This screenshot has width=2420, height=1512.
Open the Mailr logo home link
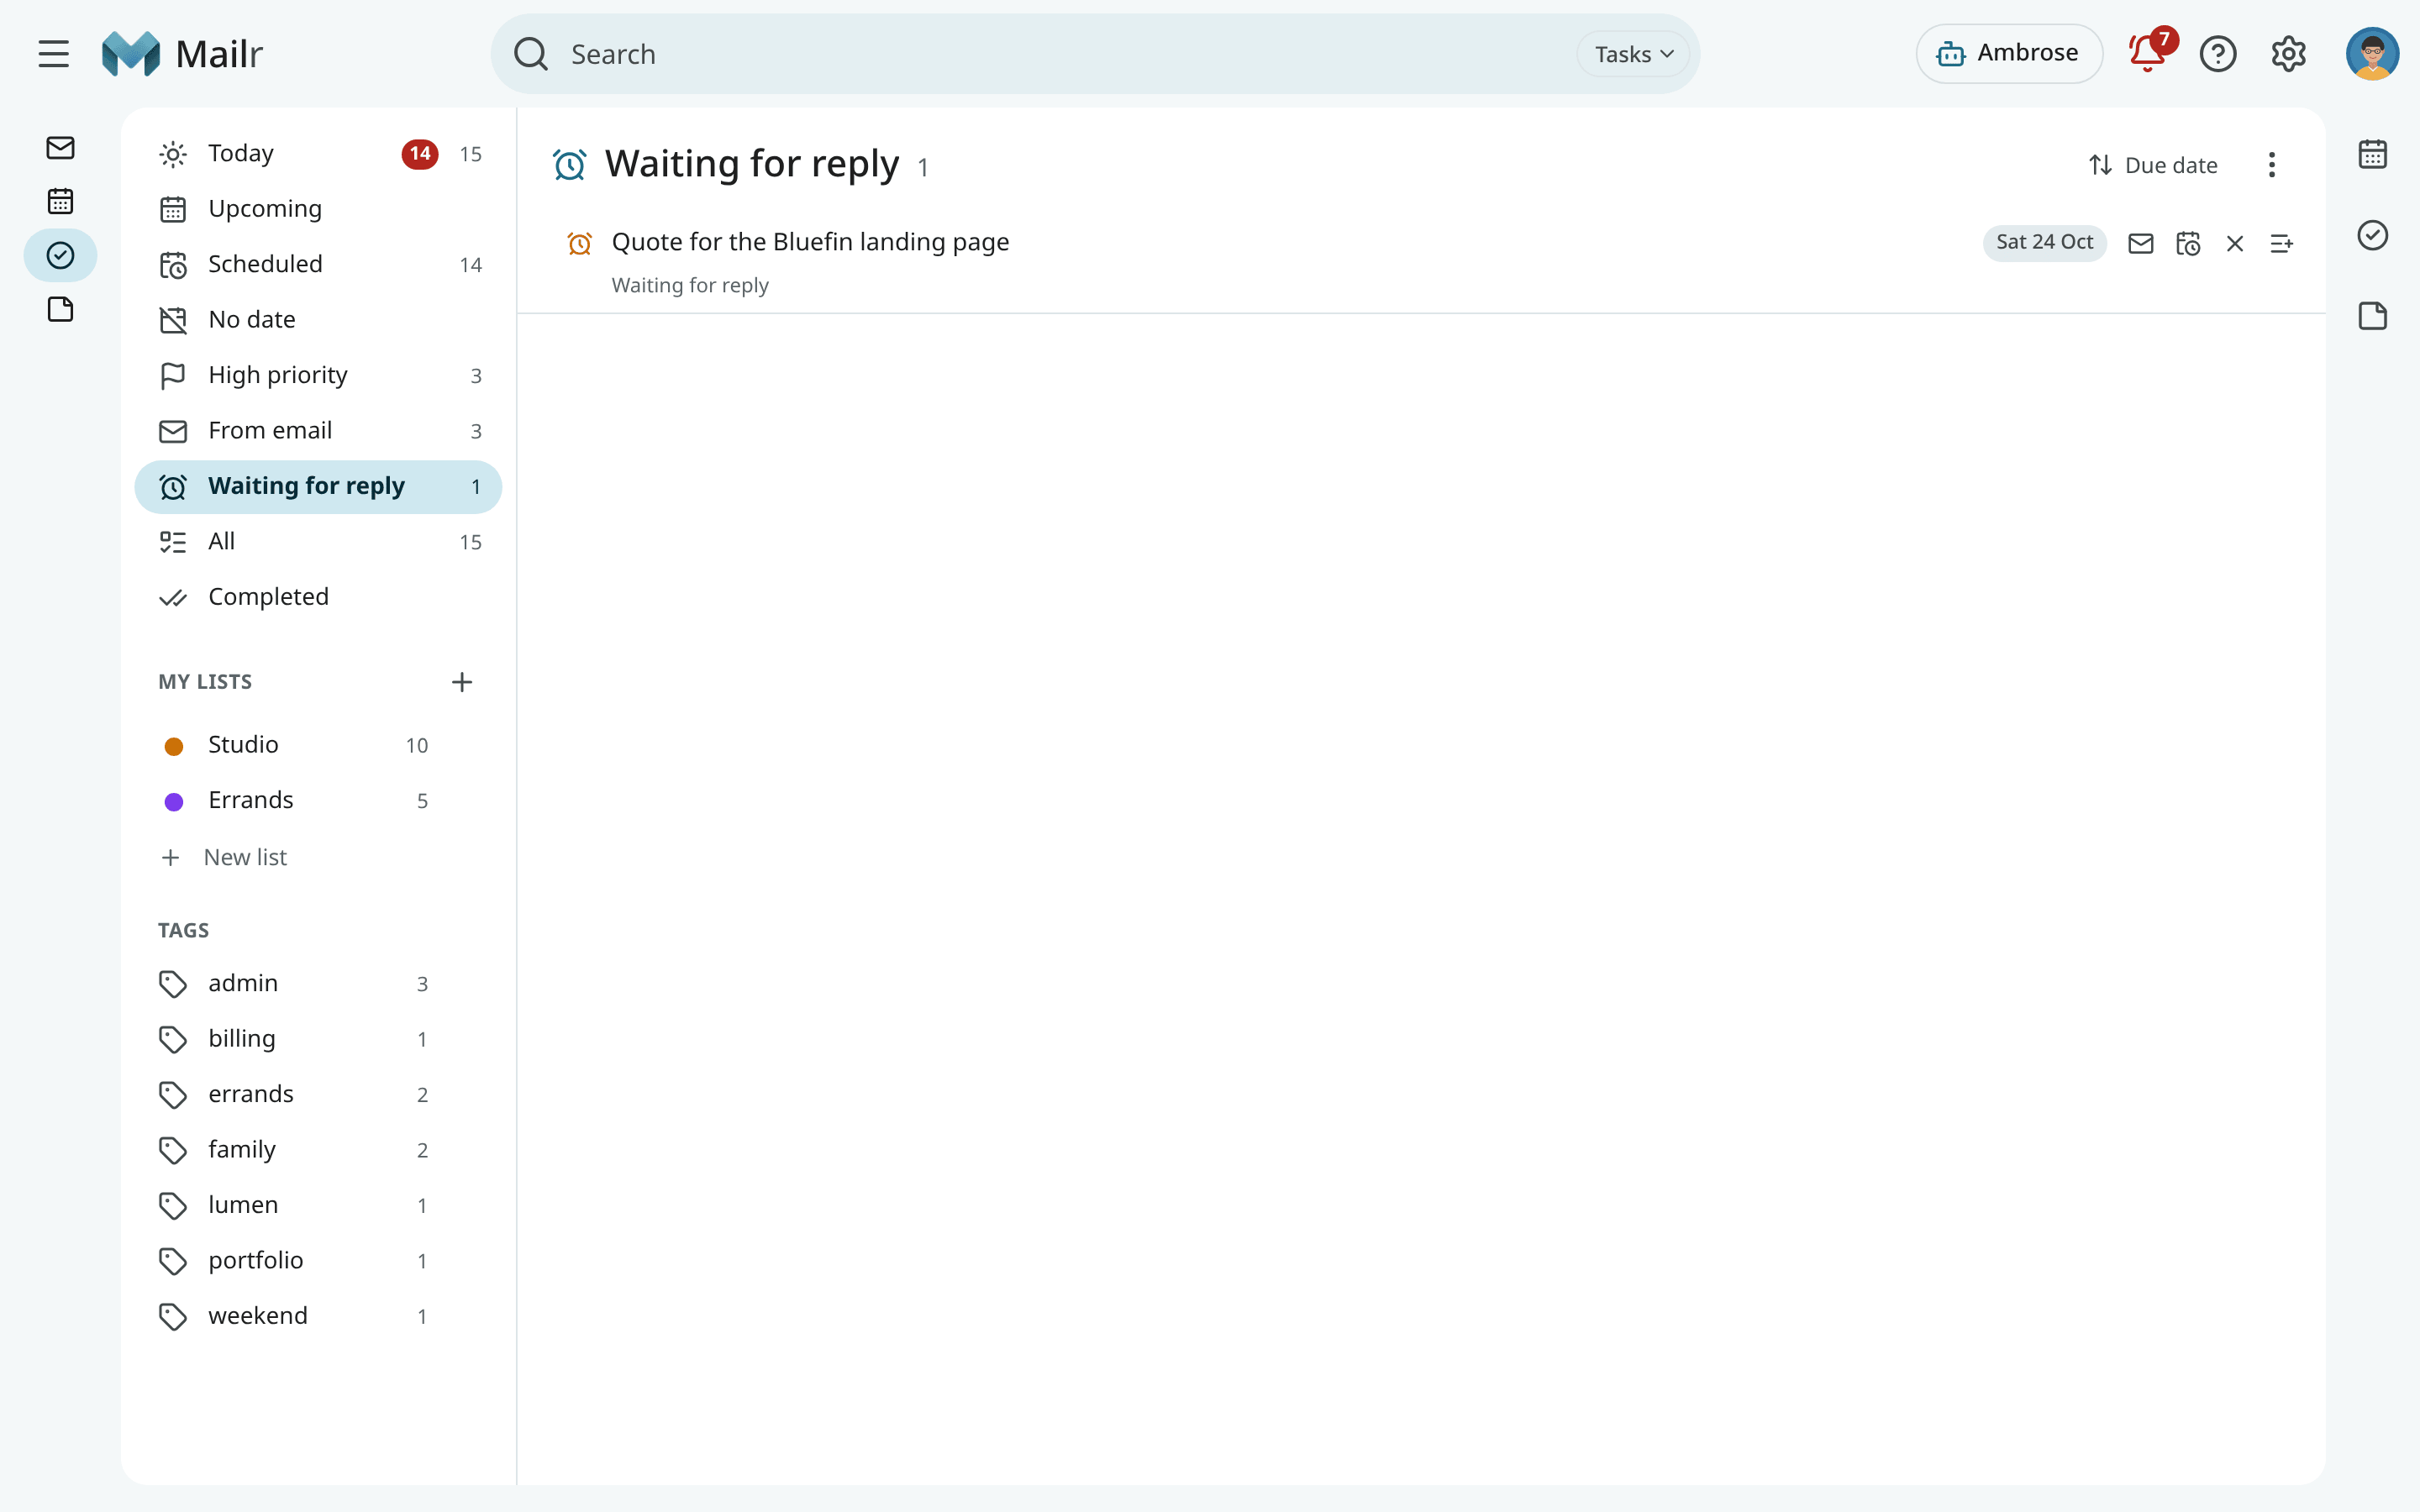click(x=182, y=54)
